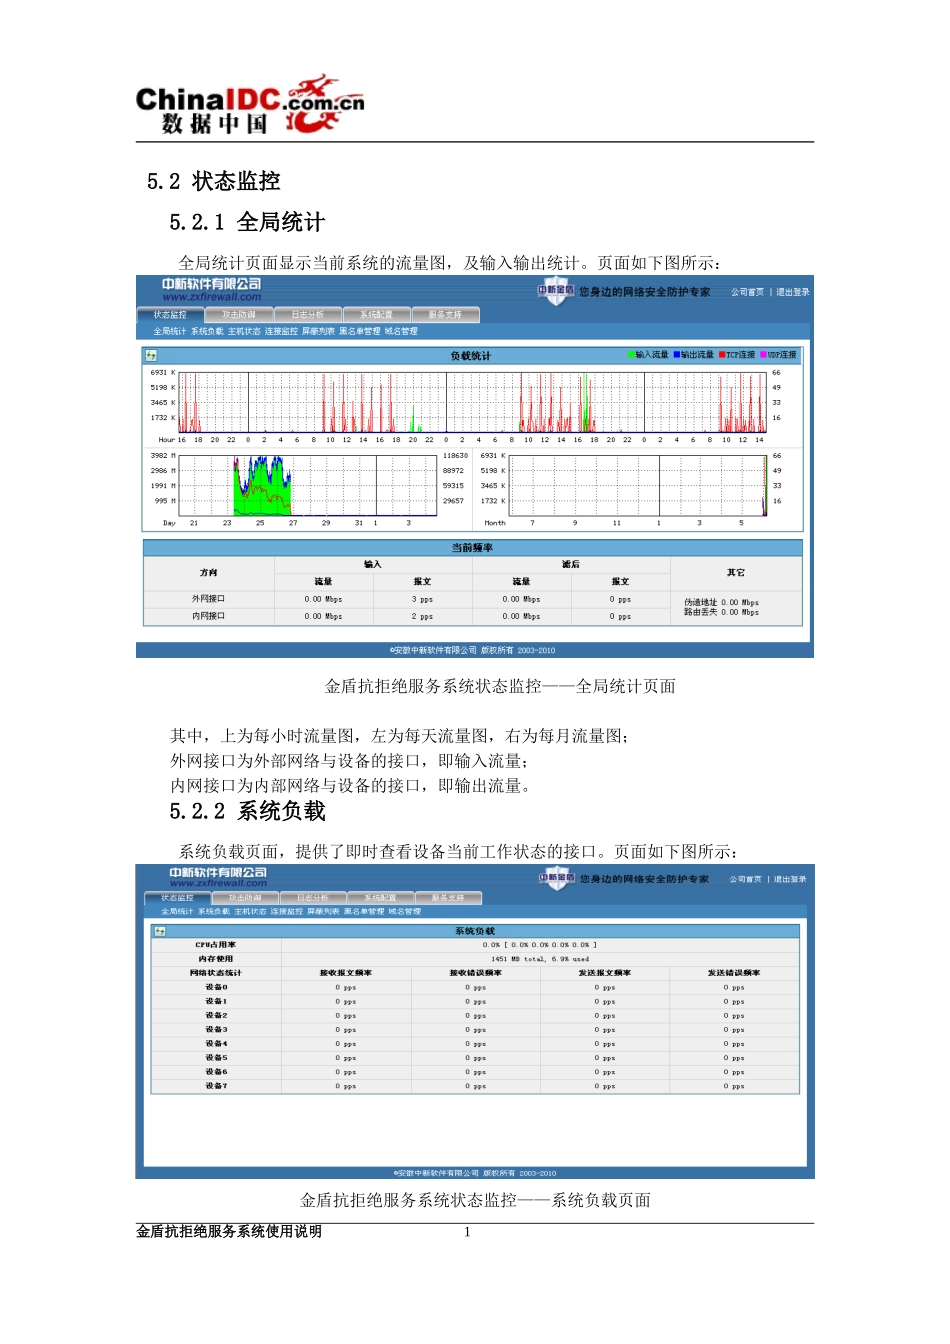
Task: Open 攻击防御 tab on 系统负载 page
Action: pyautogui.click(x=245, y=898)
